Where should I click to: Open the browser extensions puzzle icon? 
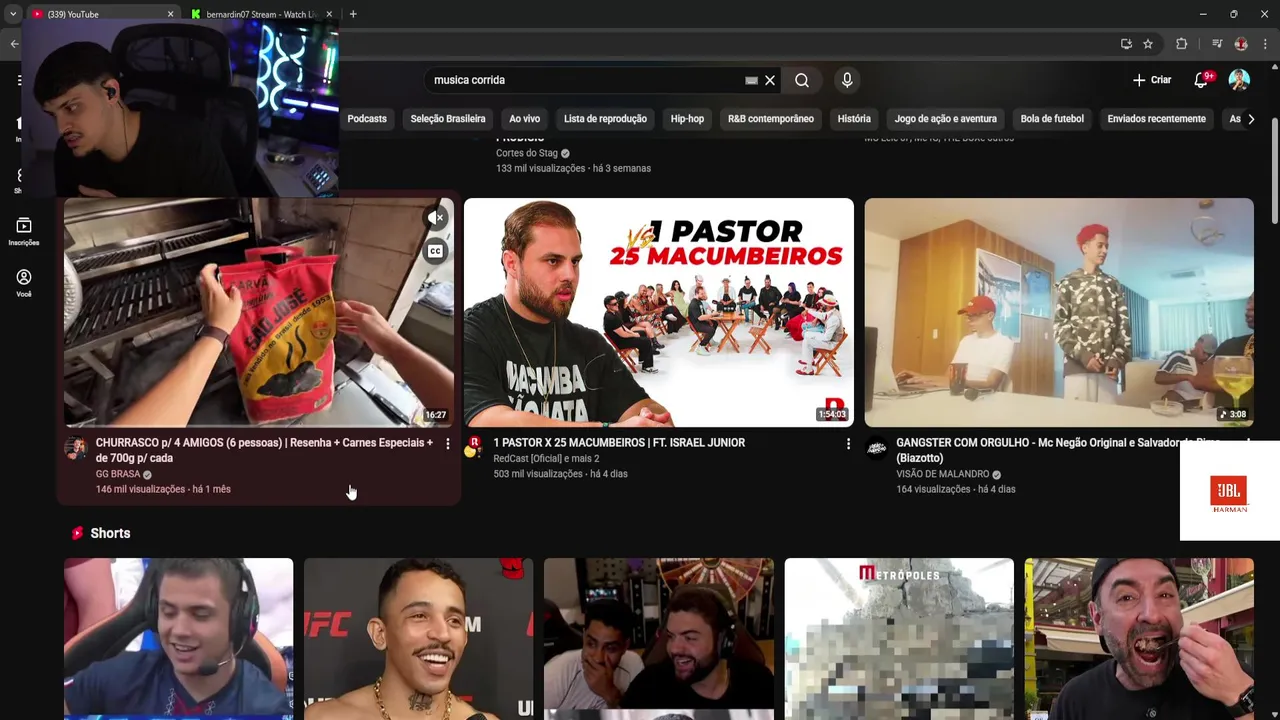click(x=1181, y=44)
